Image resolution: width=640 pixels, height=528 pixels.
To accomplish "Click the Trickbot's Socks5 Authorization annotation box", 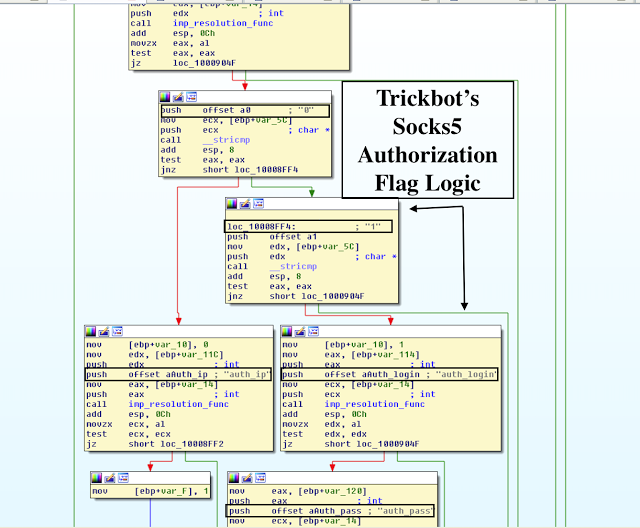I will 428,140.
